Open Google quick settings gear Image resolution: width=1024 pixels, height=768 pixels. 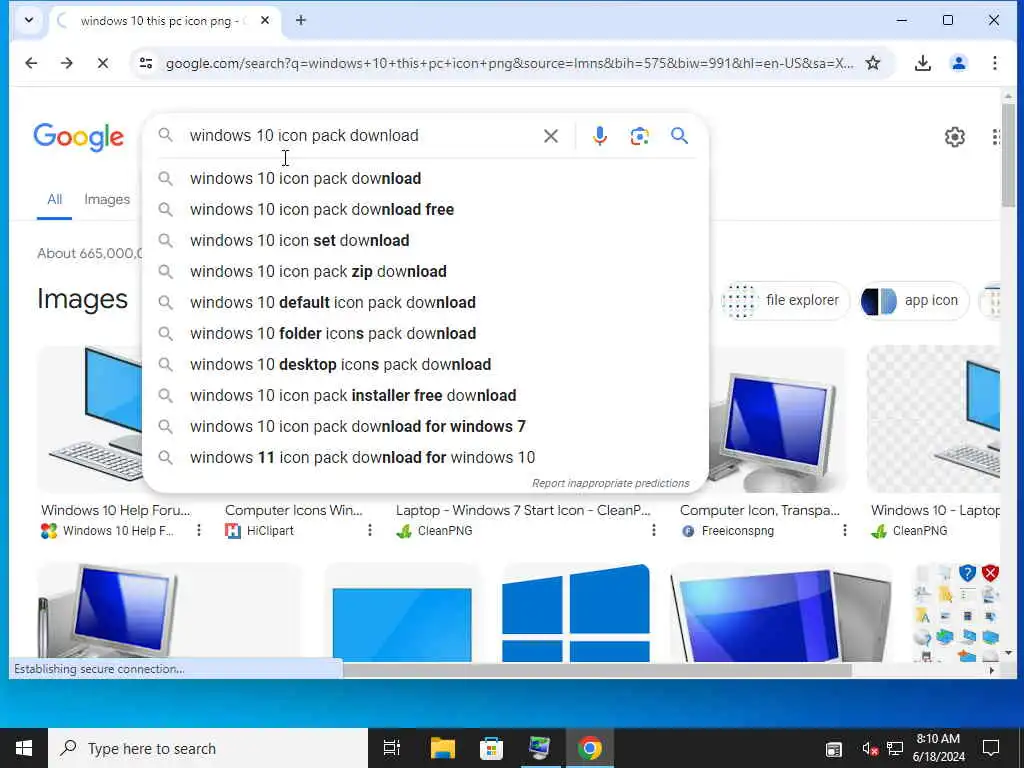(x=955, y=137)
